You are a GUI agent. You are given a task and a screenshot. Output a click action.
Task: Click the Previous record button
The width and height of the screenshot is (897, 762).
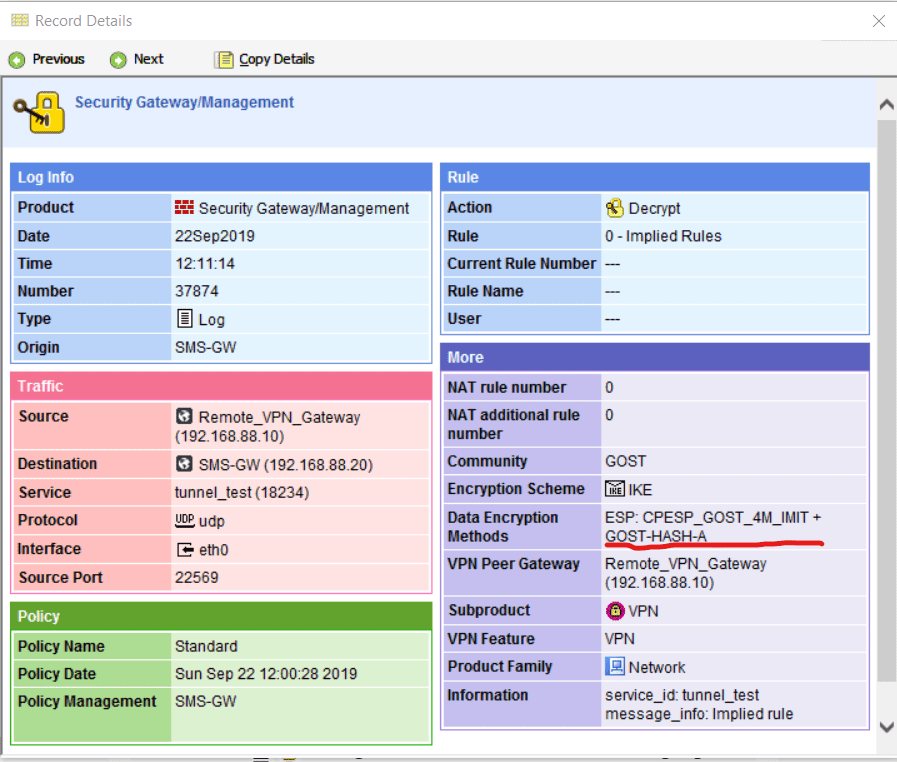coord(47,59)
